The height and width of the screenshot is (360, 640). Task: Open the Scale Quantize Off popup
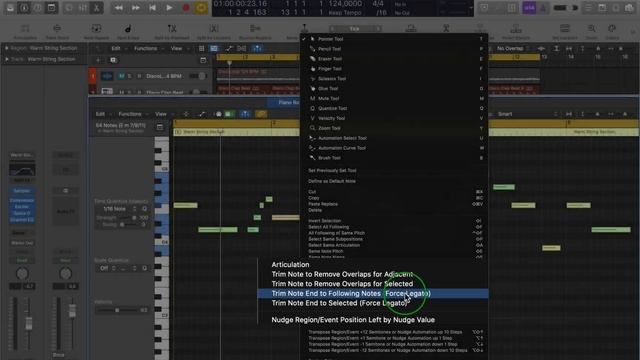(x=107, y=268)
